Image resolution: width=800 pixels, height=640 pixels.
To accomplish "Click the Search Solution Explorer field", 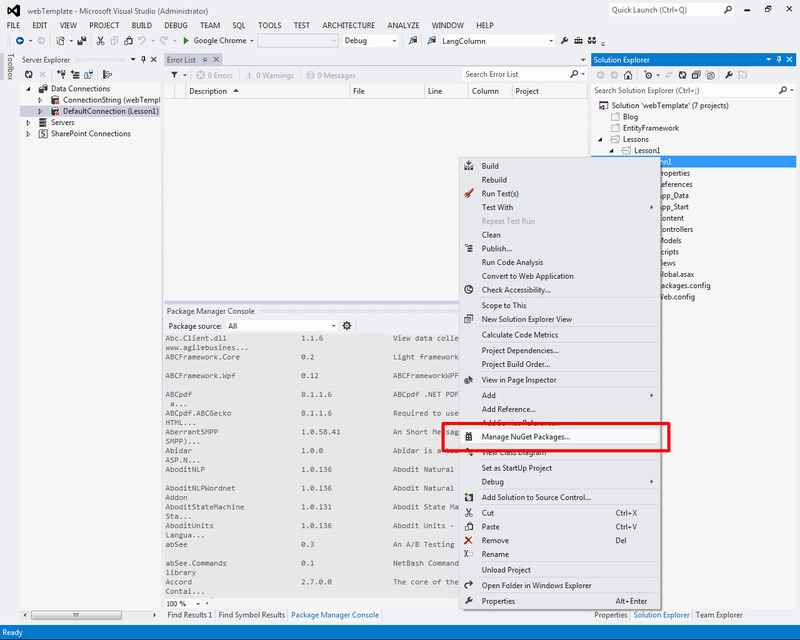I will (685, 90).
